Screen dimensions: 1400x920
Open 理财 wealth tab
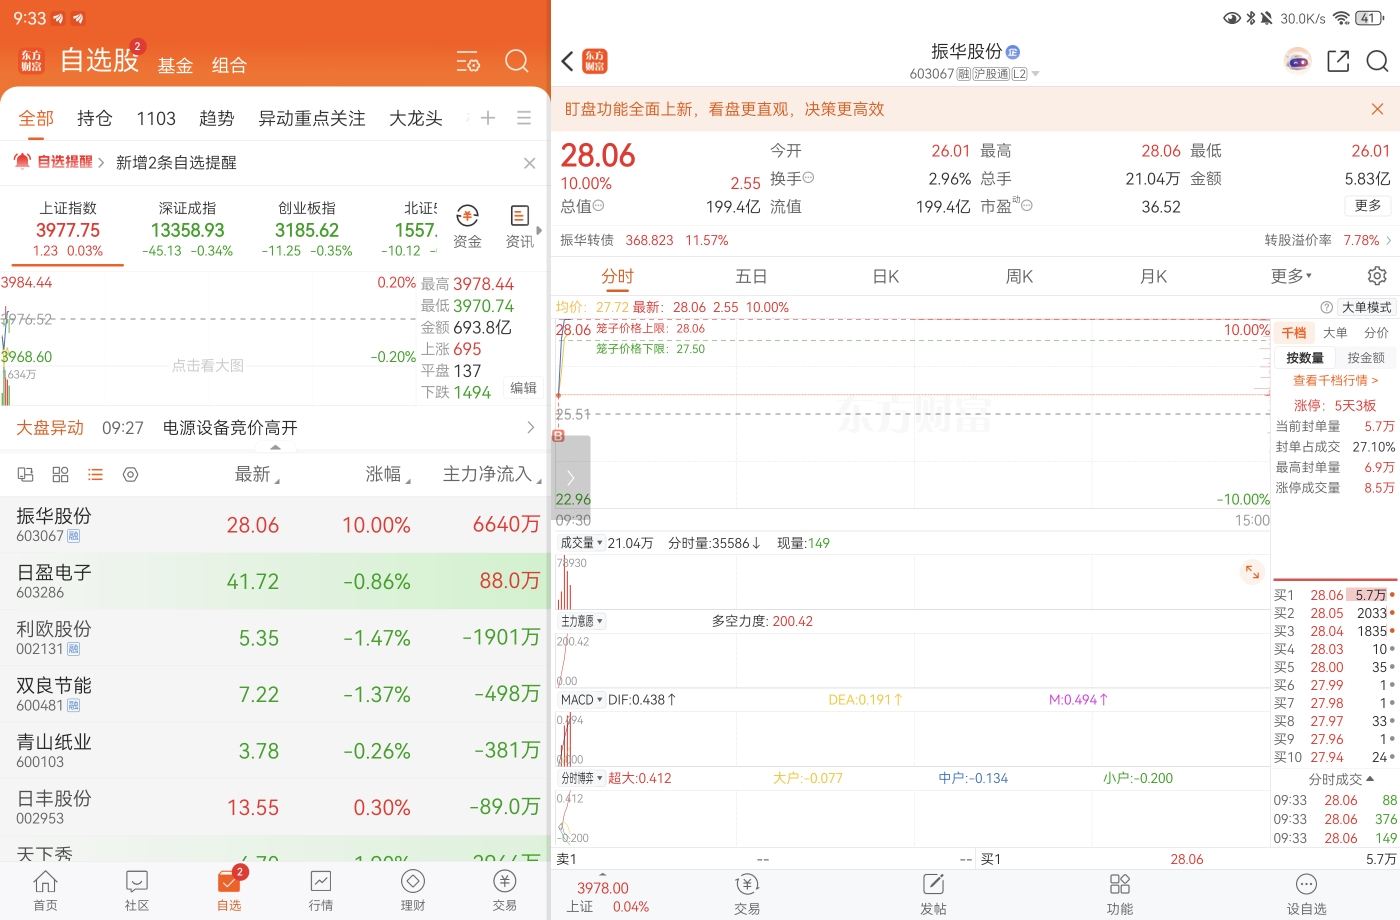point(413,890)
